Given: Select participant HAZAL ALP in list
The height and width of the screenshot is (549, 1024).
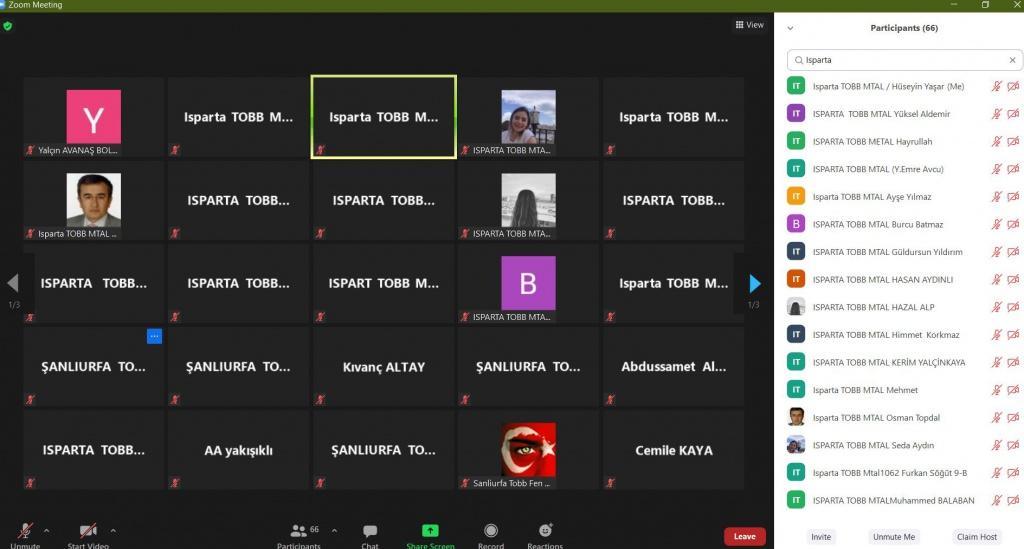Looking at the screenshot, I should (x=904, y=307).
